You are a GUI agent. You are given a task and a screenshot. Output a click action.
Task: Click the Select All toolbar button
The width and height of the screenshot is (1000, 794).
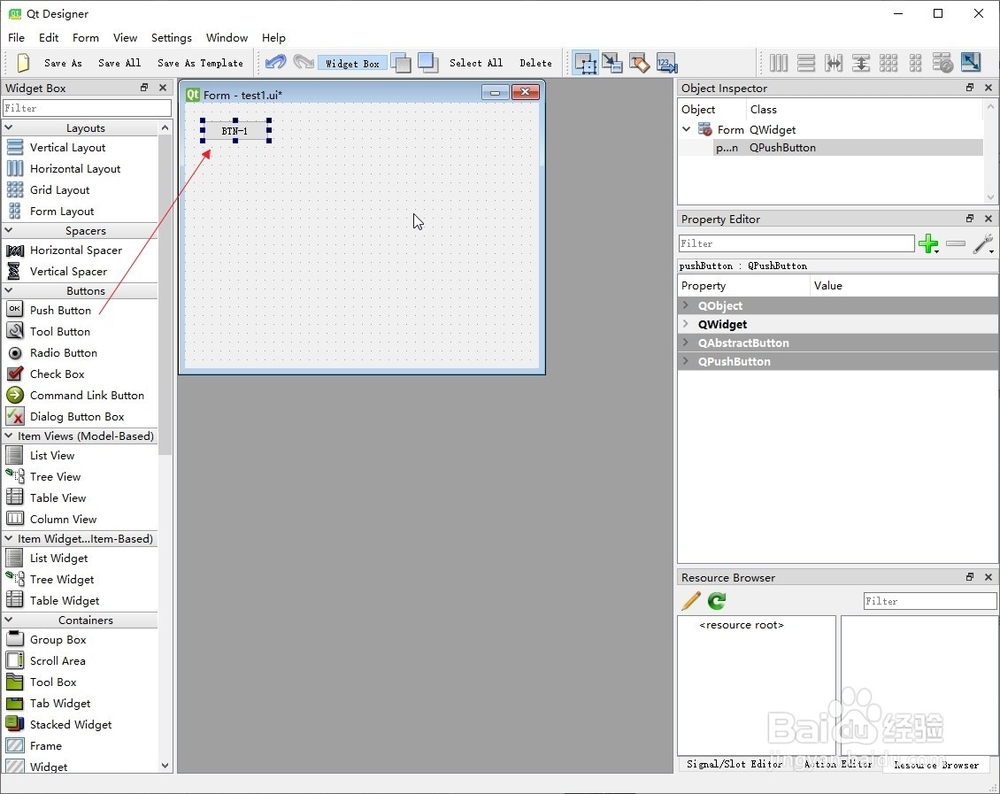[476, 63]
